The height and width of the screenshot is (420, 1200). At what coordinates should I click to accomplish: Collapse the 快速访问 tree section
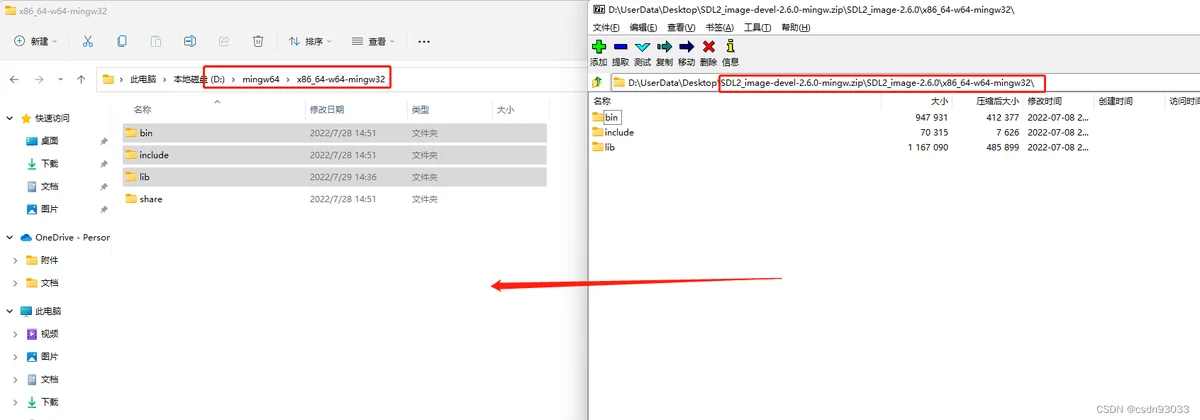[10, 118]
